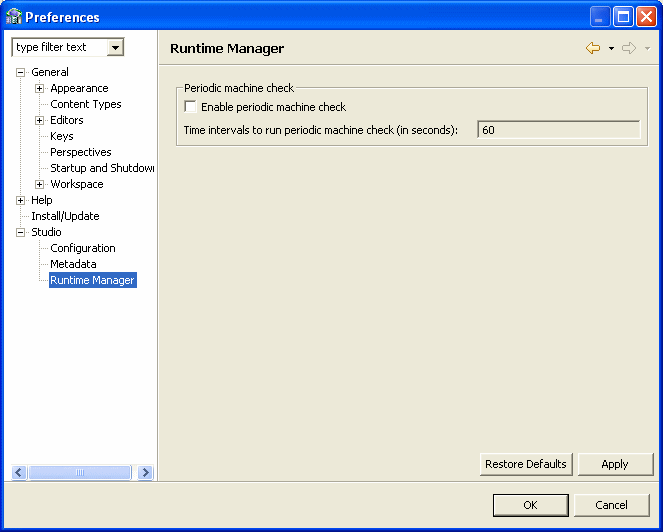Click the Apply button

click(615, 464)
